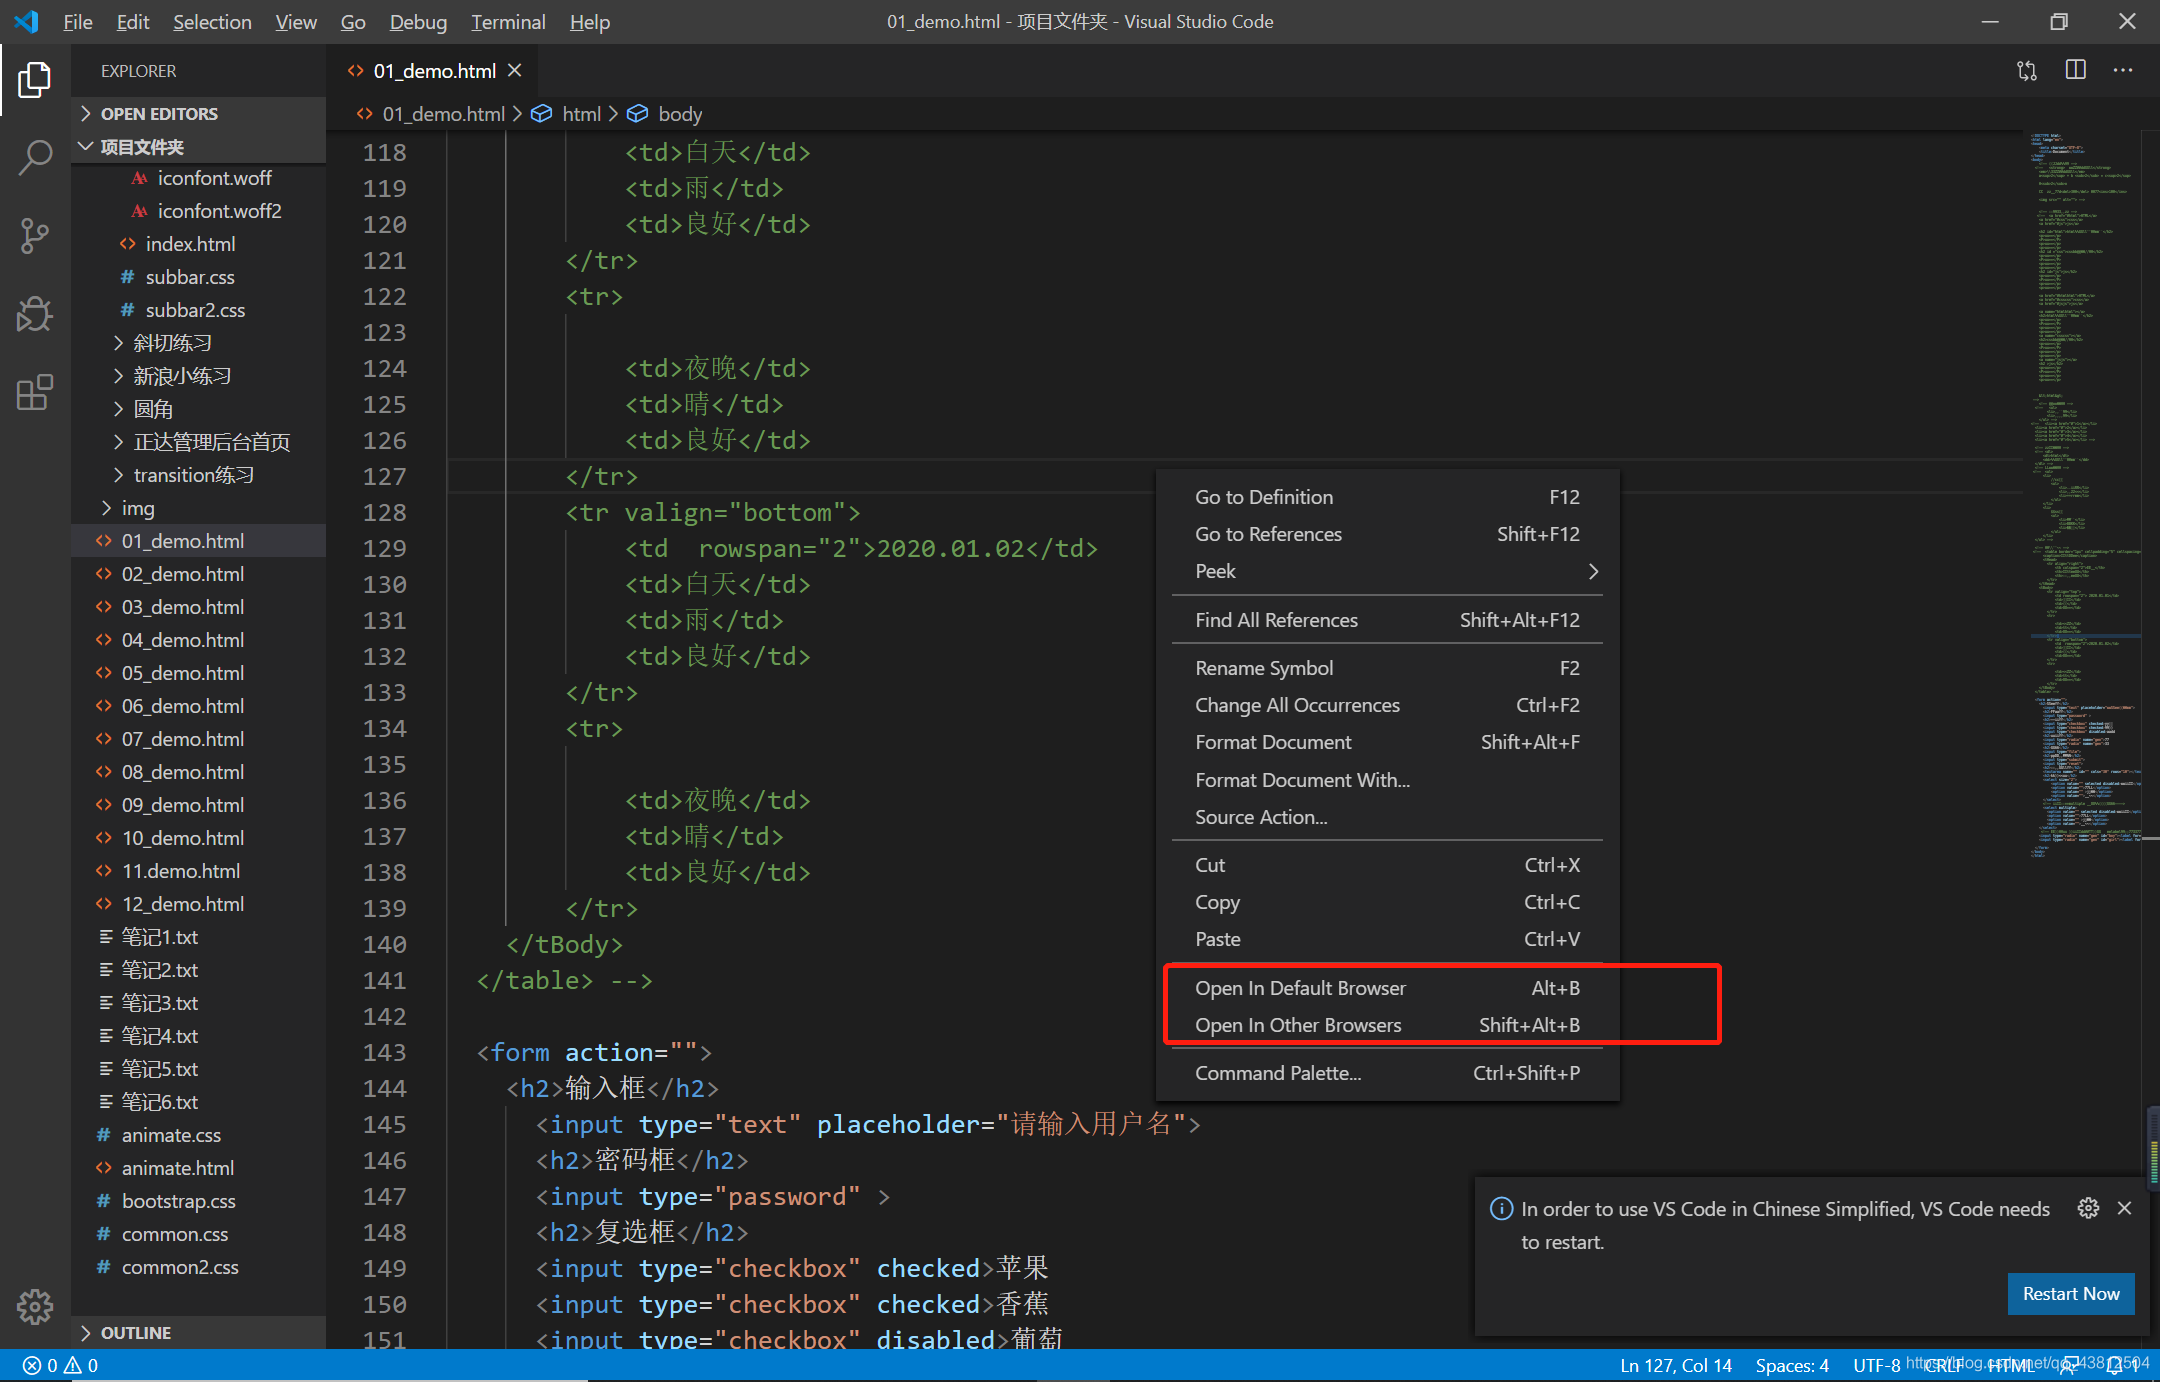
Task: Select the 01_demo.html editor tab
Action: (x=425, y=69)
